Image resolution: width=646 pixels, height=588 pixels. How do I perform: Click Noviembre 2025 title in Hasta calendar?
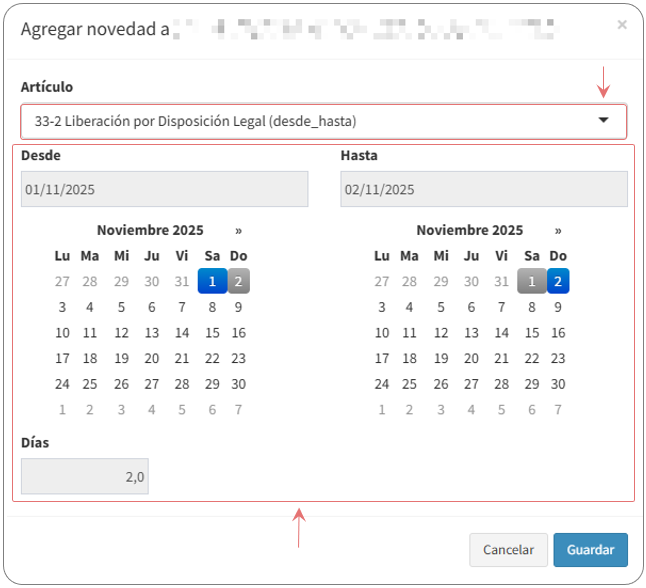(469, 230)
